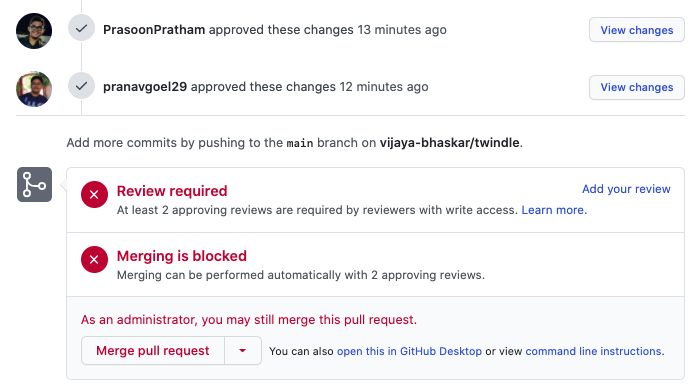
Task: Click the checkmark icon beside pranavgoel29's approval
Action: [81, 86]
